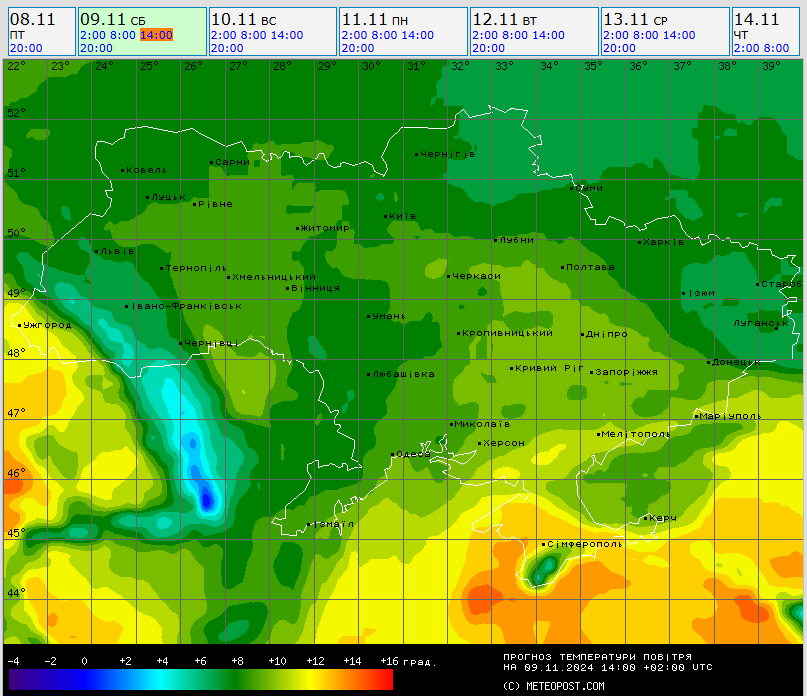Screen dimensions: 807x696
Task: Click the highlighted 14:00 time on 09.11
Action: 156,35
